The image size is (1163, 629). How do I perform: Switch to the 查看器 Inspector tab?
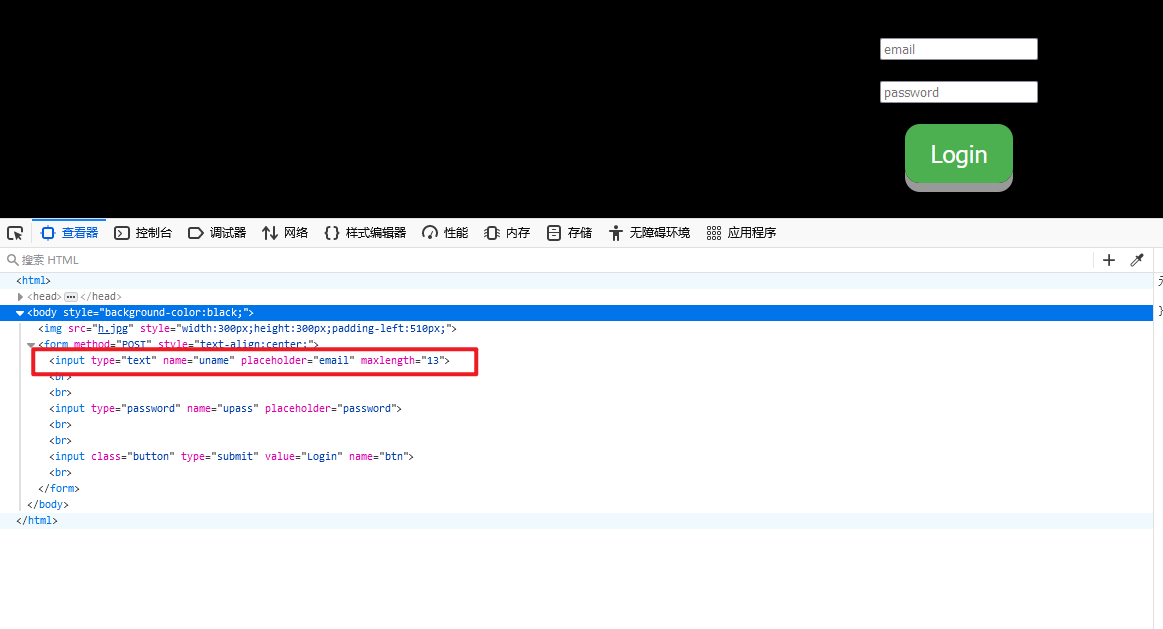pos(69,233)
